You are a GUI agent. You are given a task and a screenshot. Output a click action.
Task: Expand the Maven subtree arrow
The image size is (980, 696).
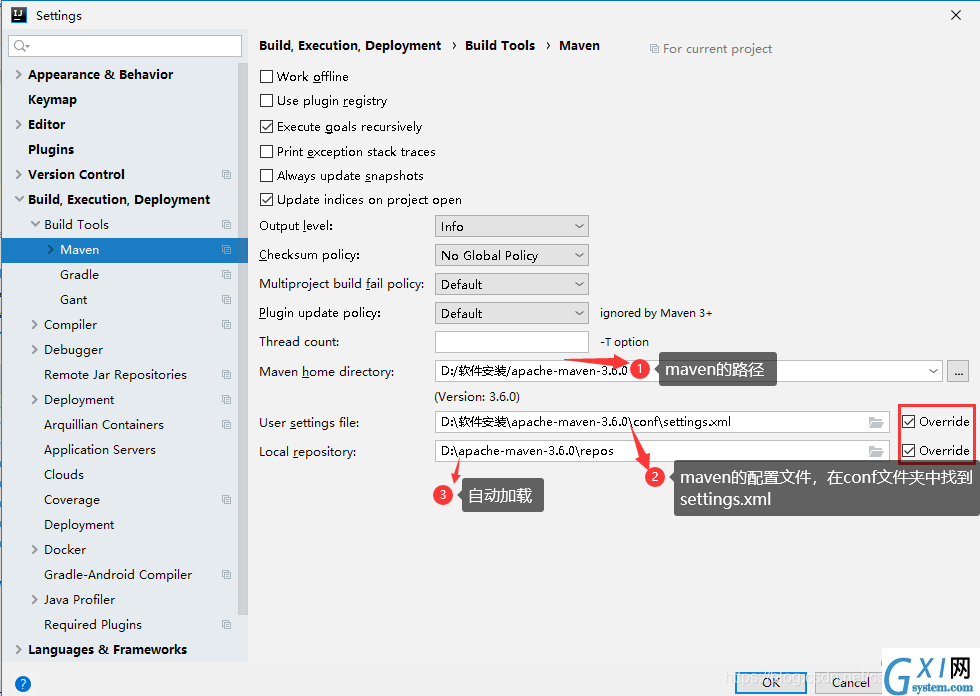tap(51, 249)
